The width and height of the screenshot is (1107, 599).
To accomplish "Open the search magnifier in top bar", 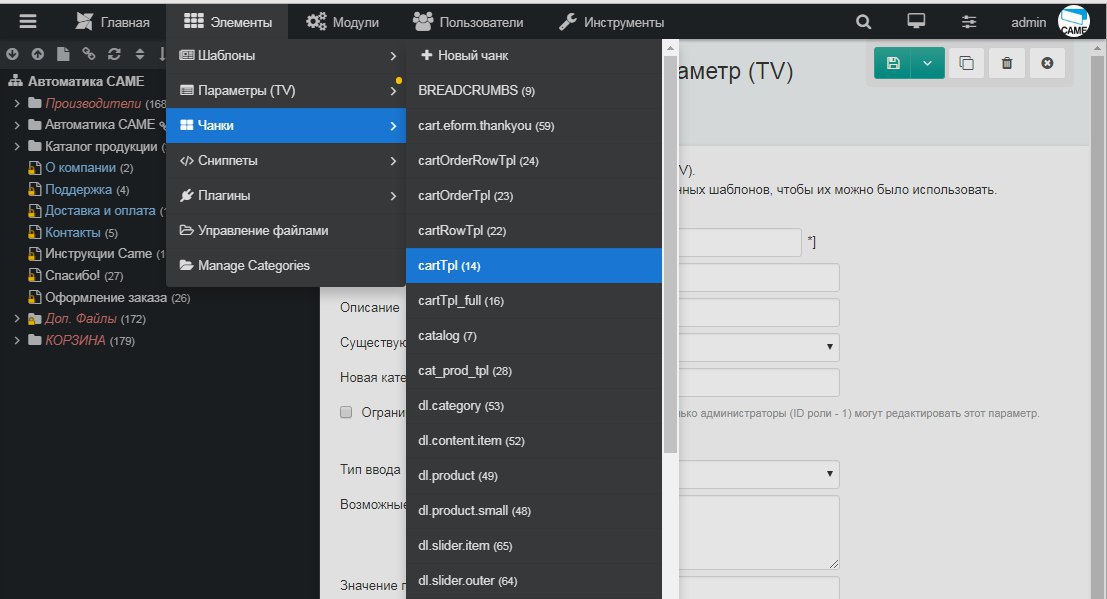I will (863, 22).
